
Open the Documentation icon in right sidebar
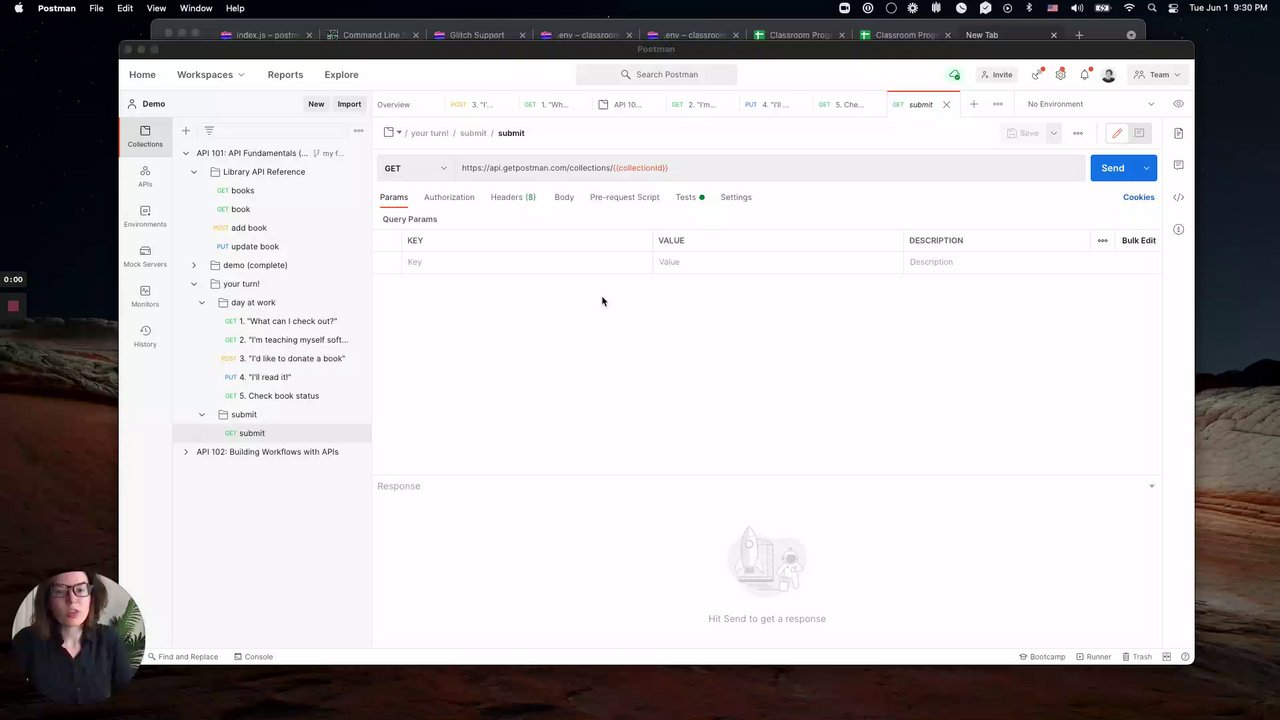[x=1178, y=133]
